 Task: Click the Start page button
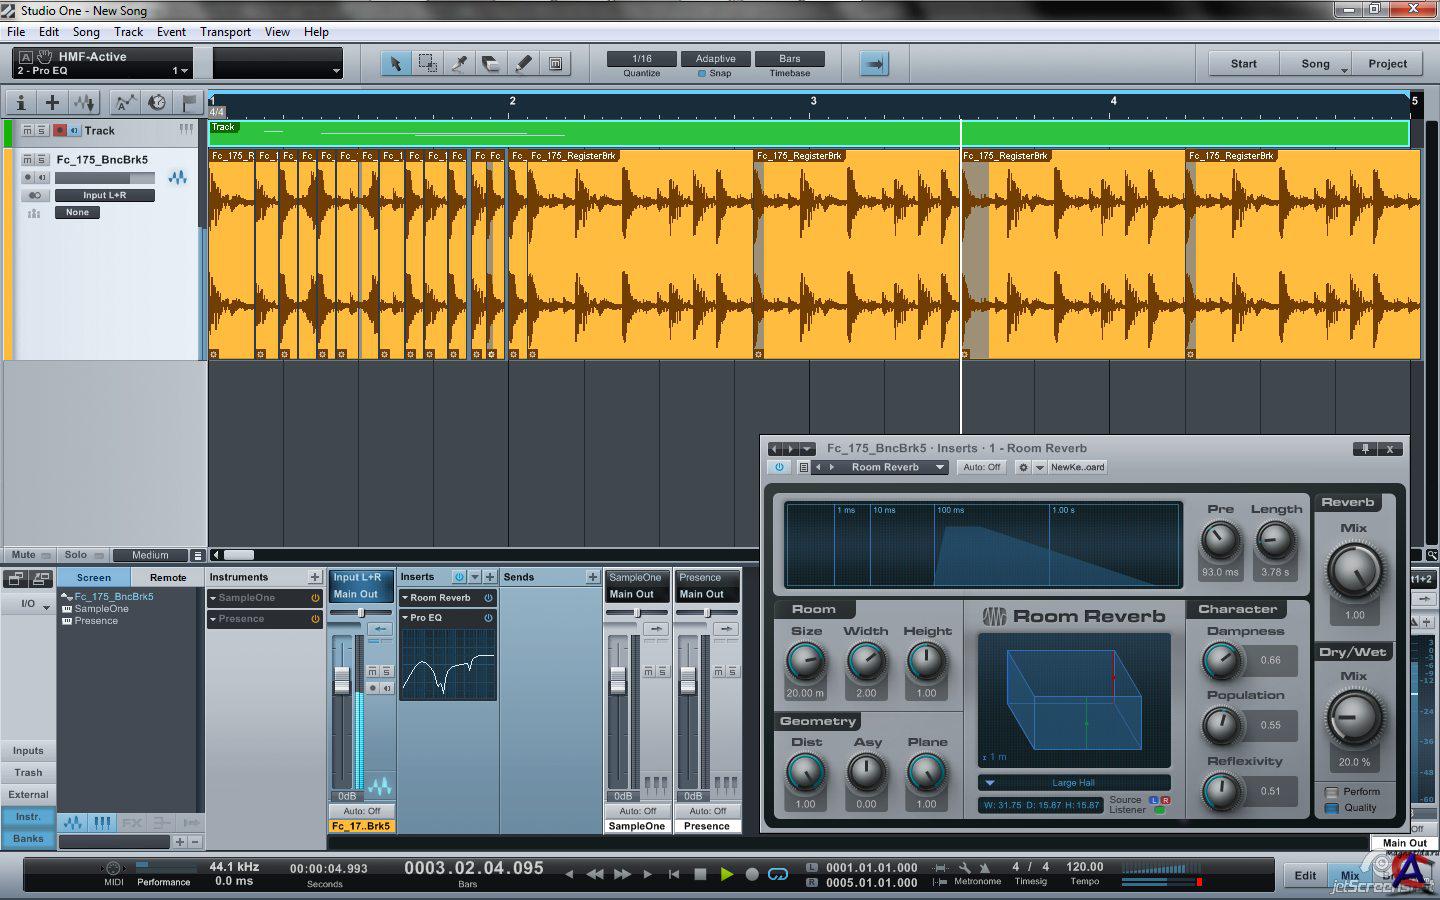[1243, 64]
